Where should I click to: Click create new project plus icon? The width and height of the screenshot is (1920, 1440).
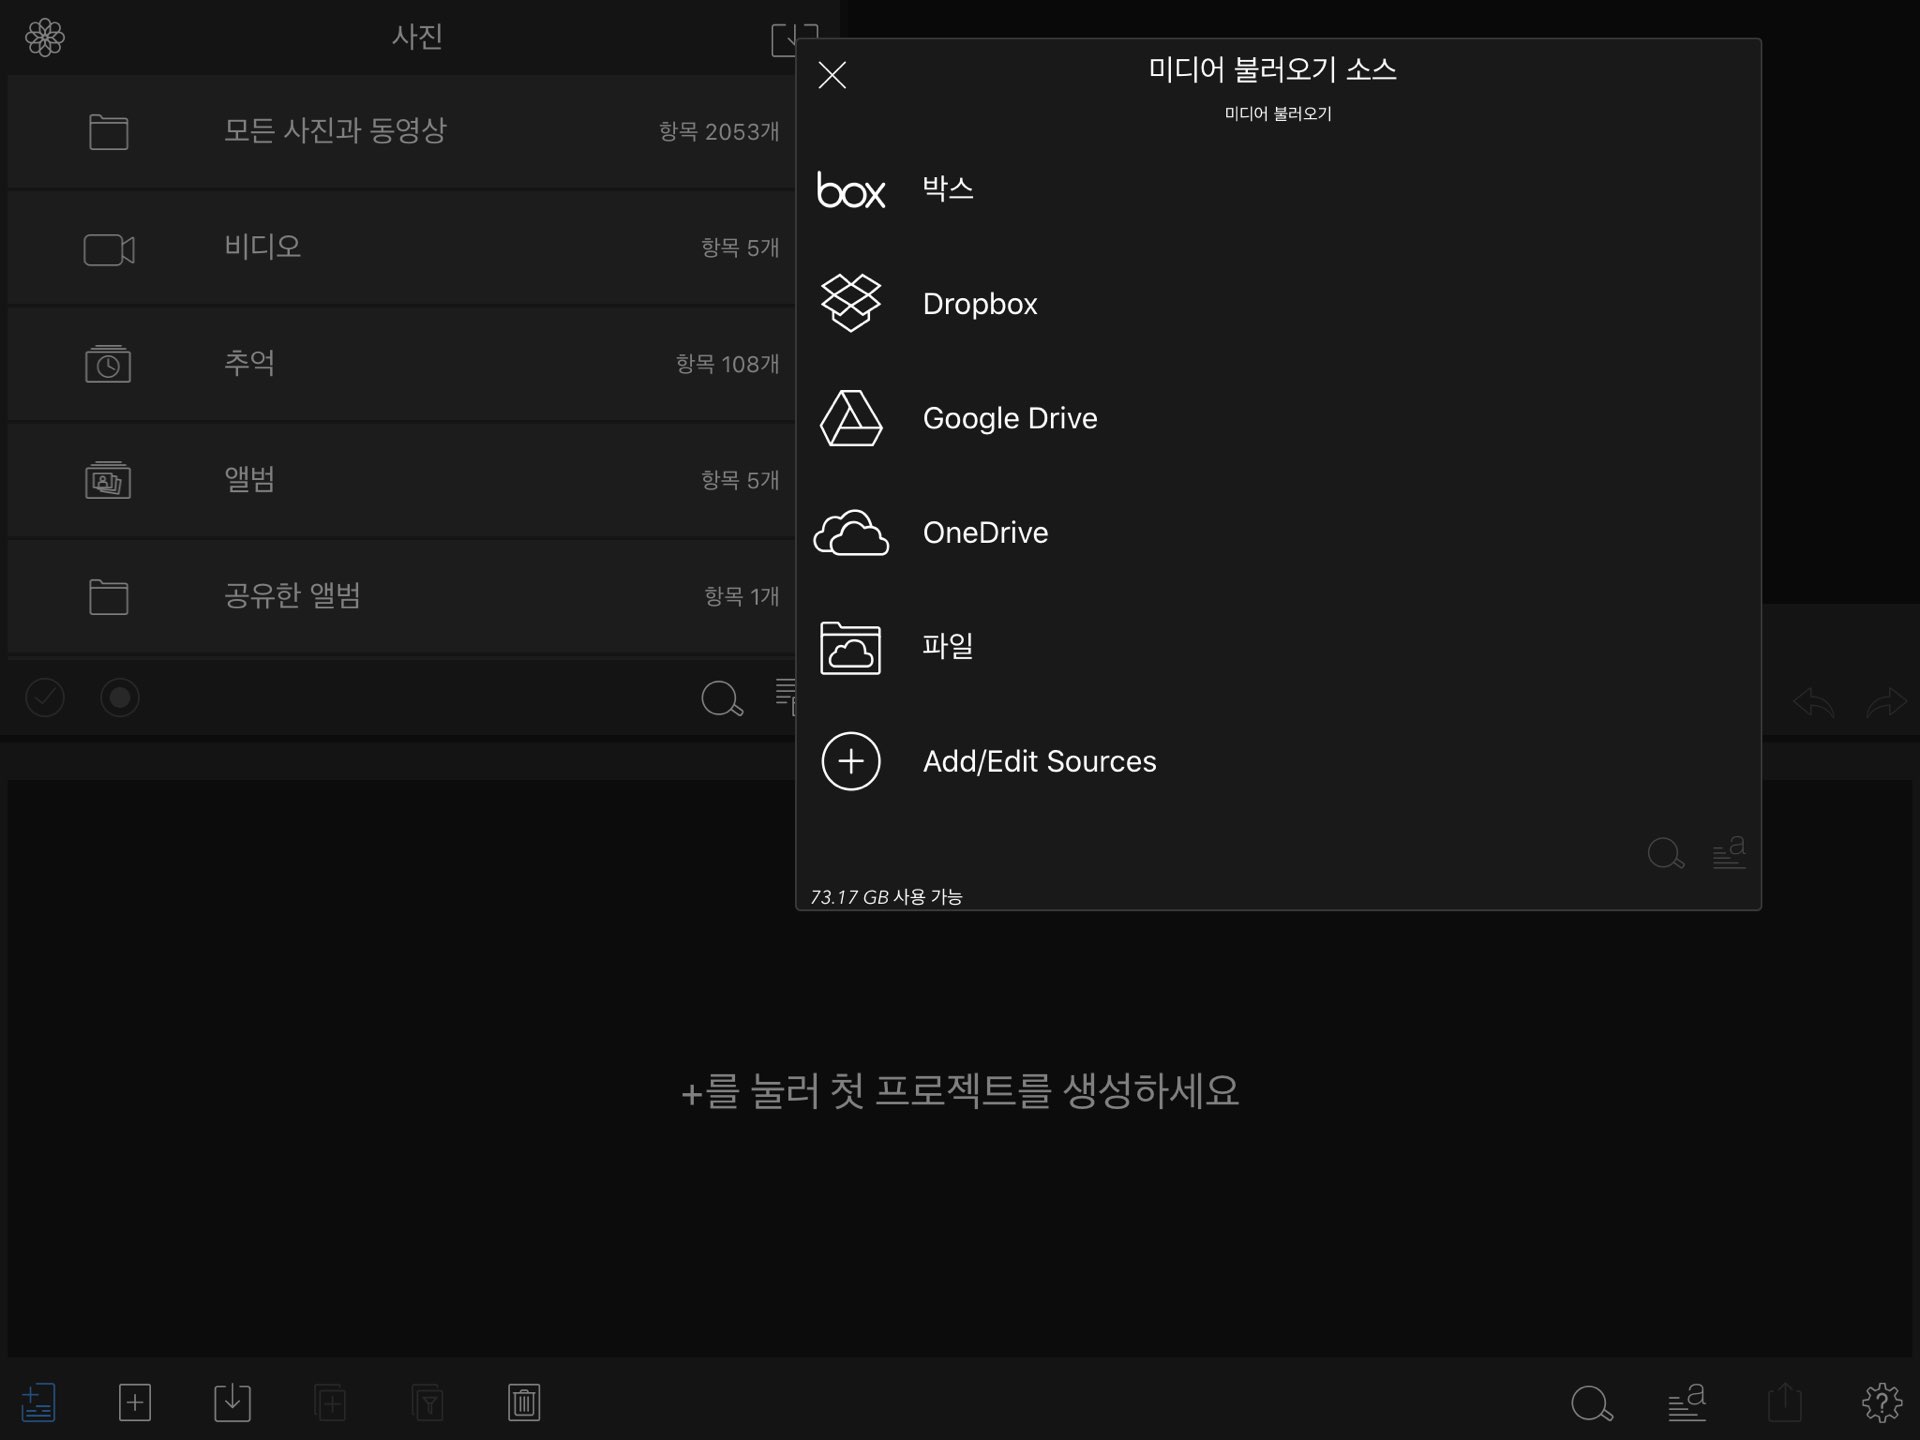point(135,1402)
